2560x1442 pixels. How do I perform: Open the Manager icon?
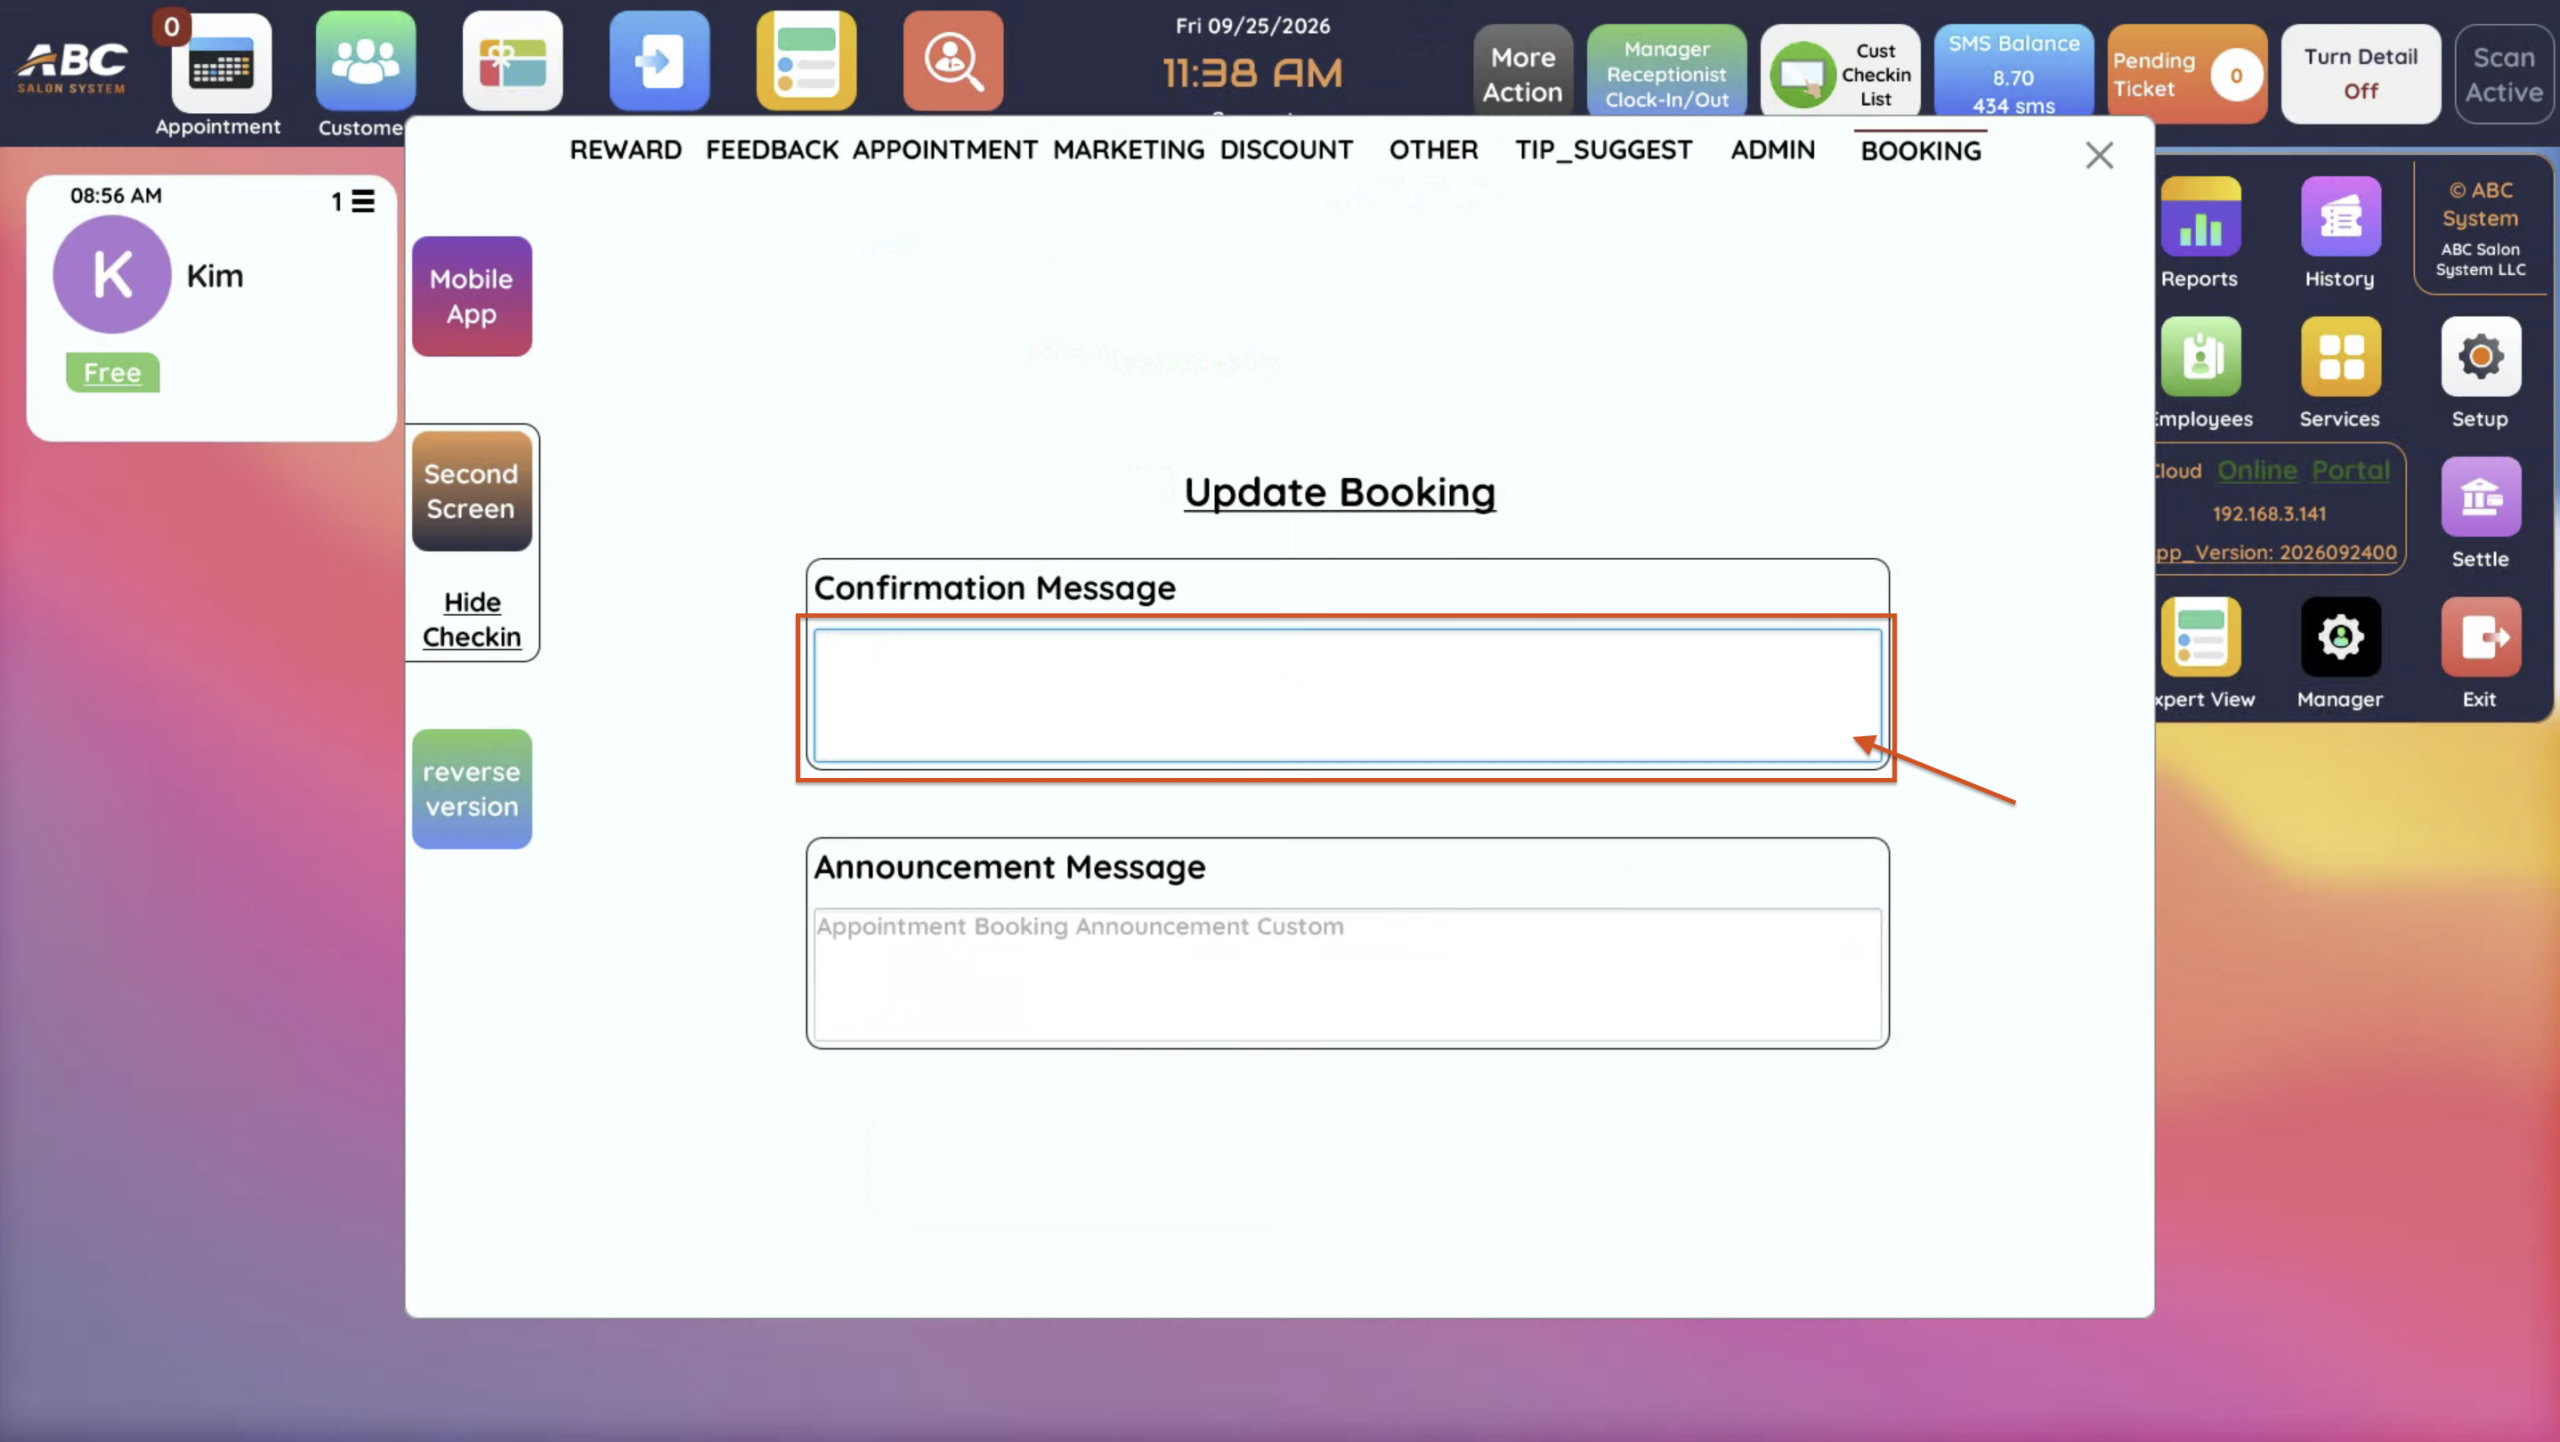2340,637
